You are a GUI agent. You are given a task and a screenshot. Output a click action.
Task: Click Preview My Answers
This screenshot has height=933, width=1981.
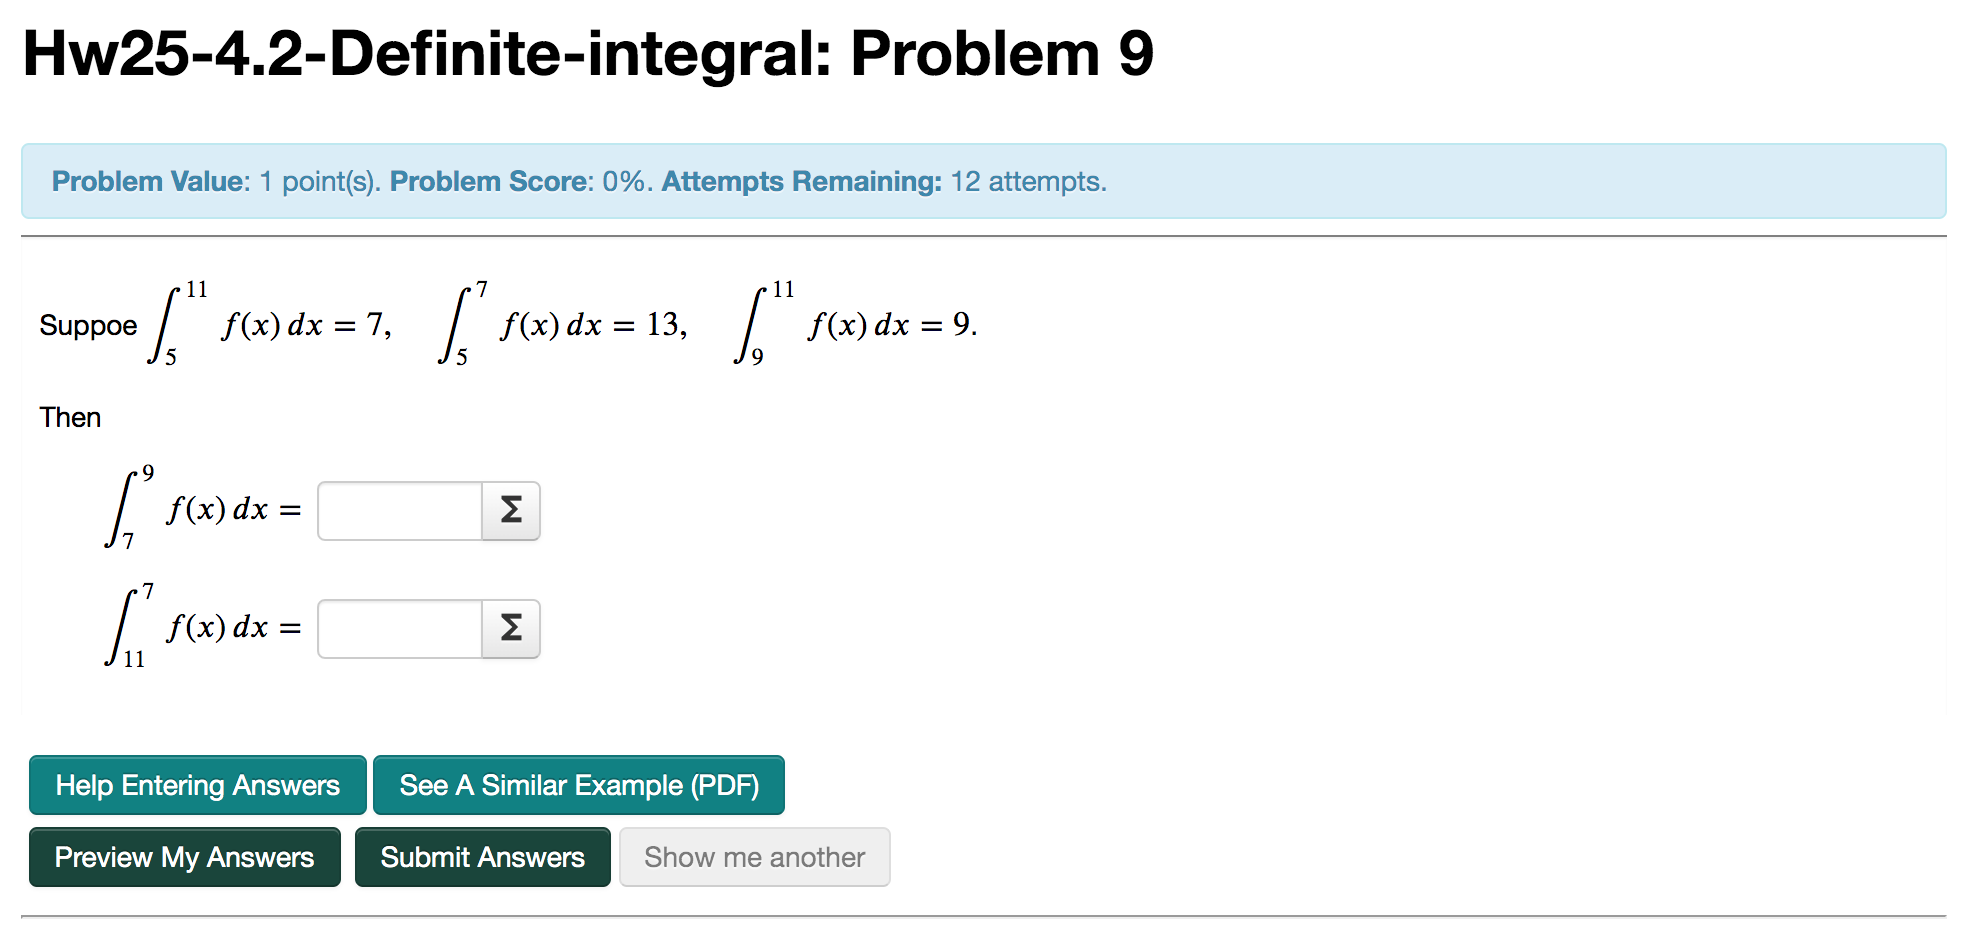184,857
